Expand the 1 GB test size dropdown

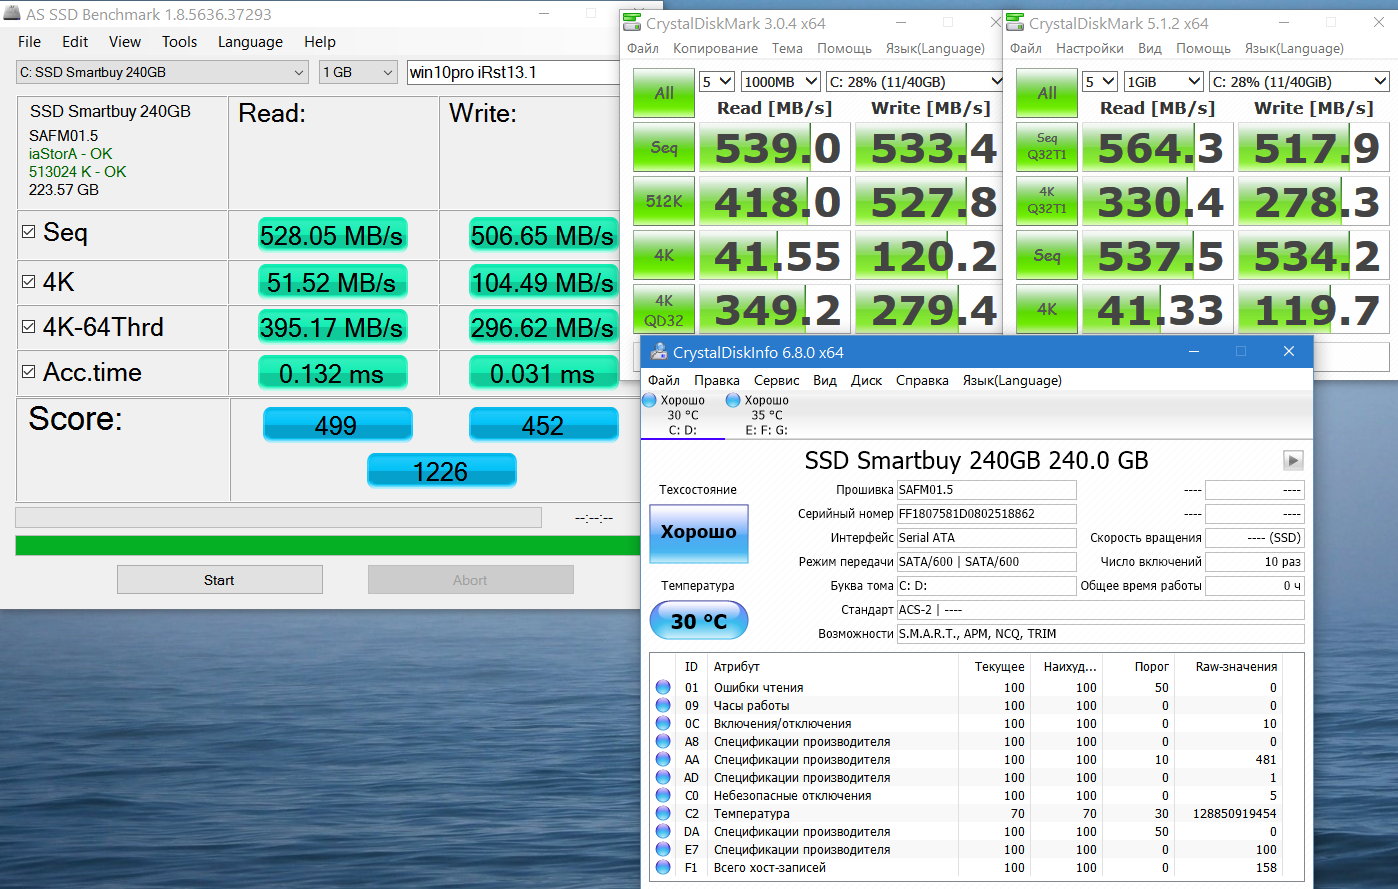359,72
